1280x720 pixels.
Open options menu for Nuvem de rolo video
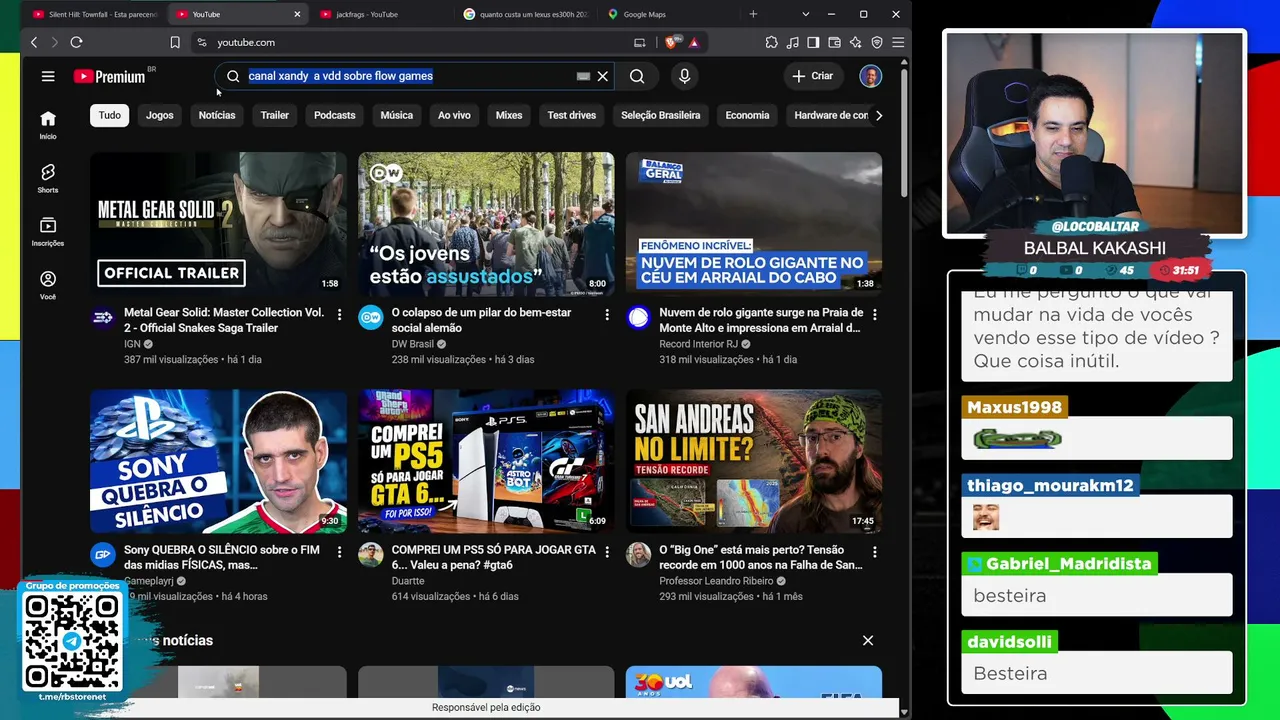click(875, 314)
